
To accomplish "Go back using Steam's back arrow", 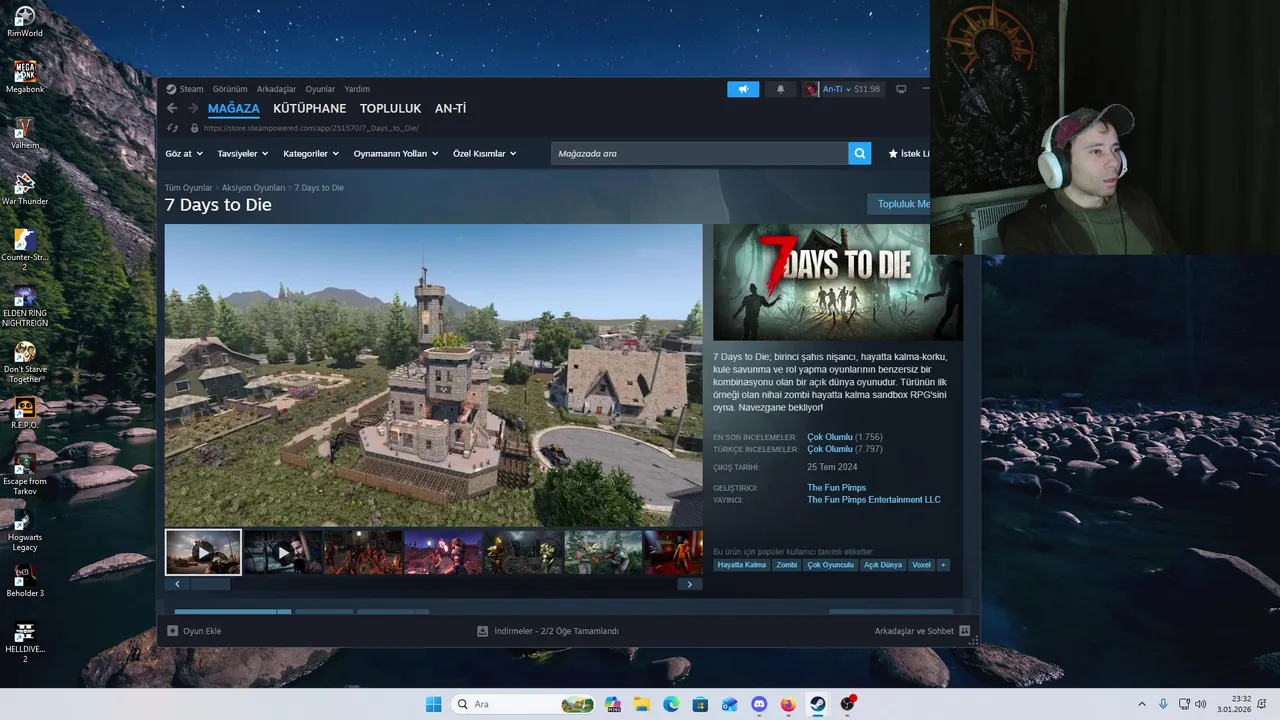I will [x=172, y=108].
